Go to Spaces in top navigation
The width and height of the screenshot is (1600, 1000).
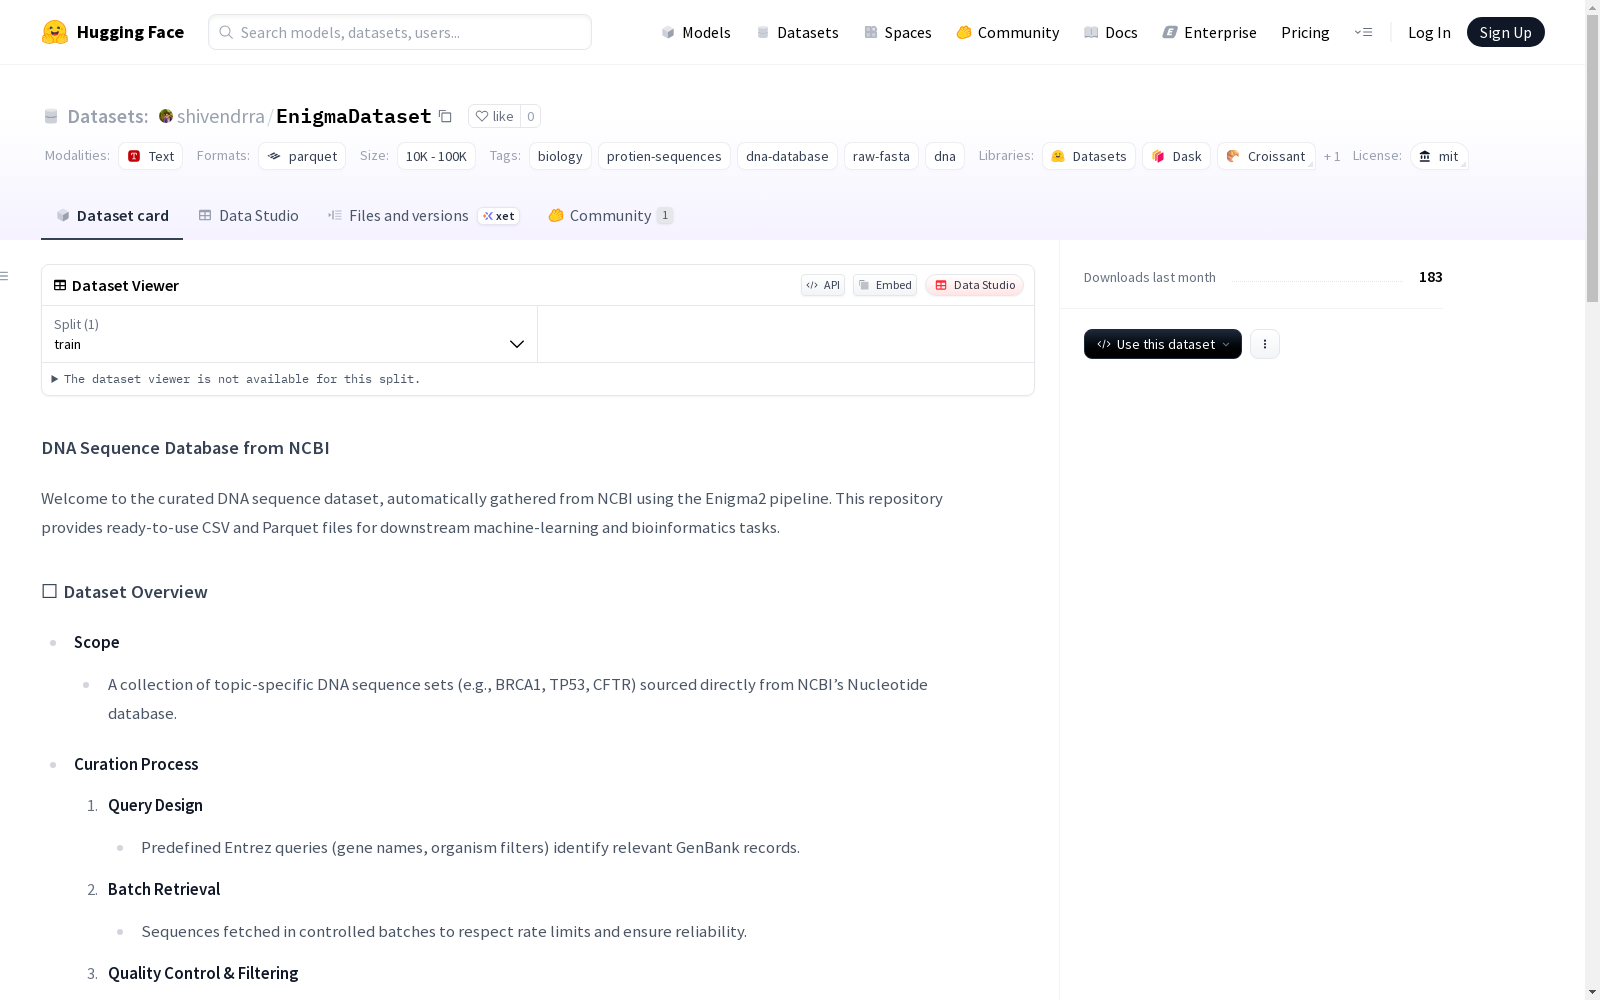[898, 32]
